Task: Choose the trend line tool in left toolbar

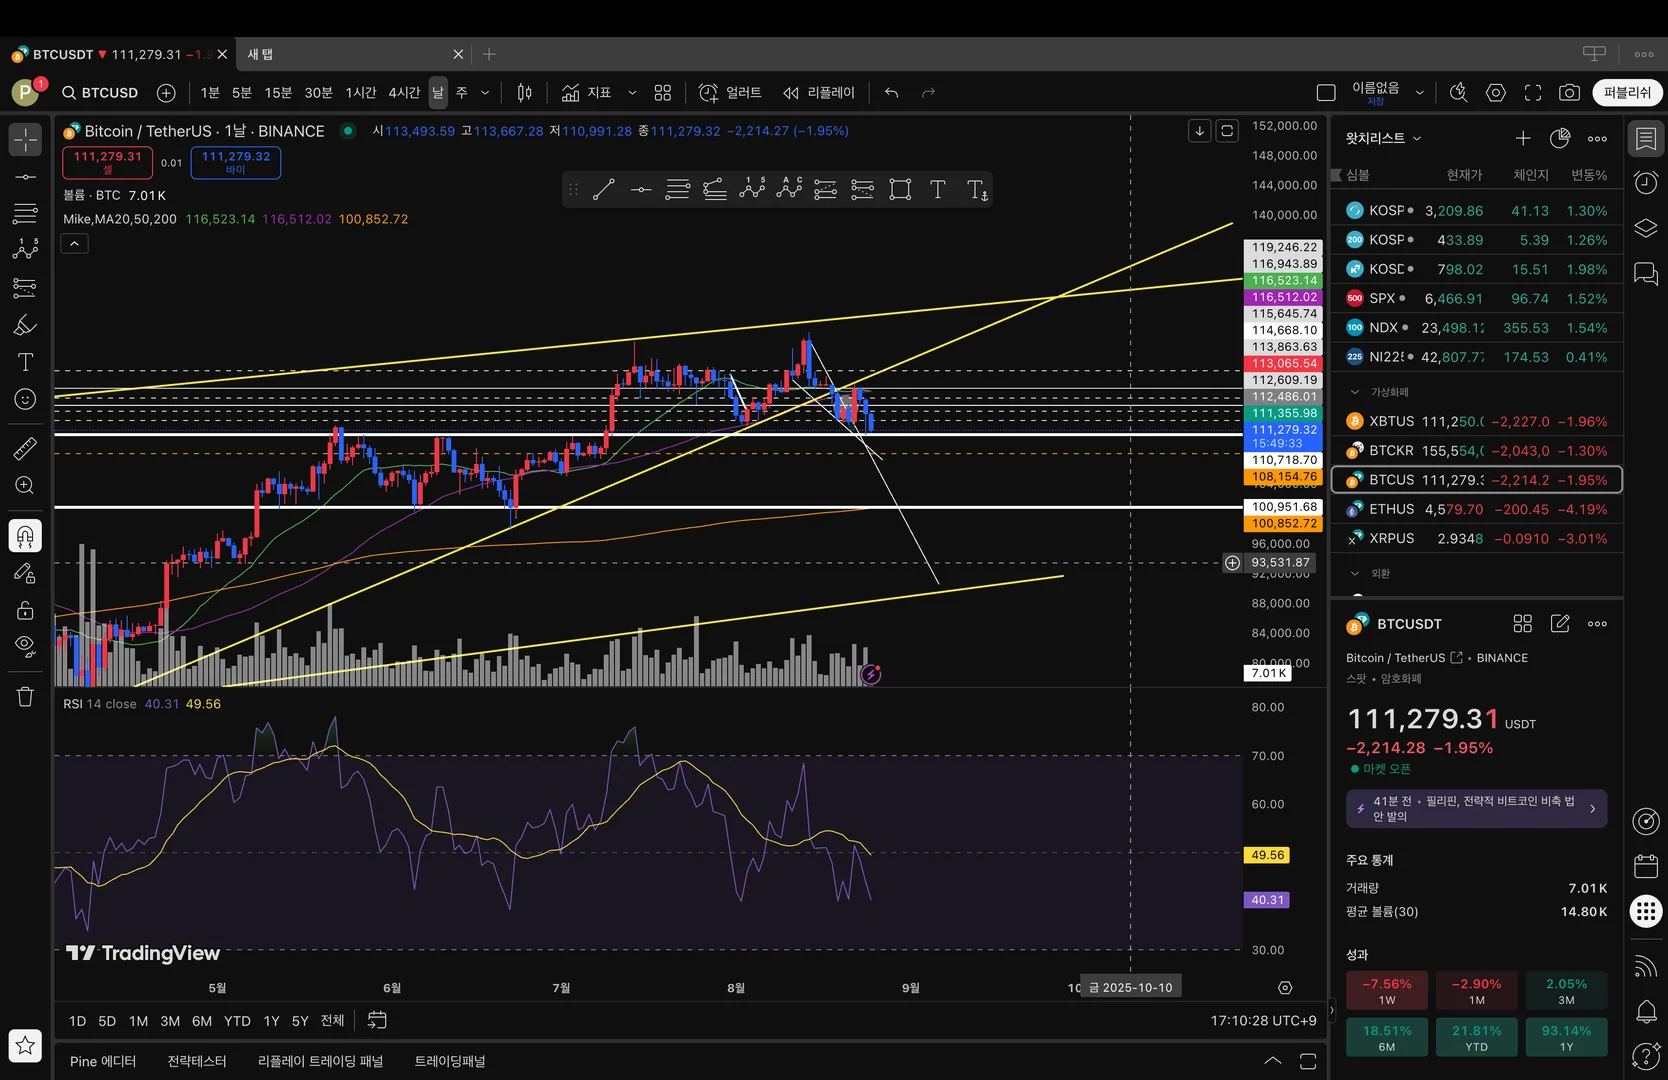Action: click(25, 177)
